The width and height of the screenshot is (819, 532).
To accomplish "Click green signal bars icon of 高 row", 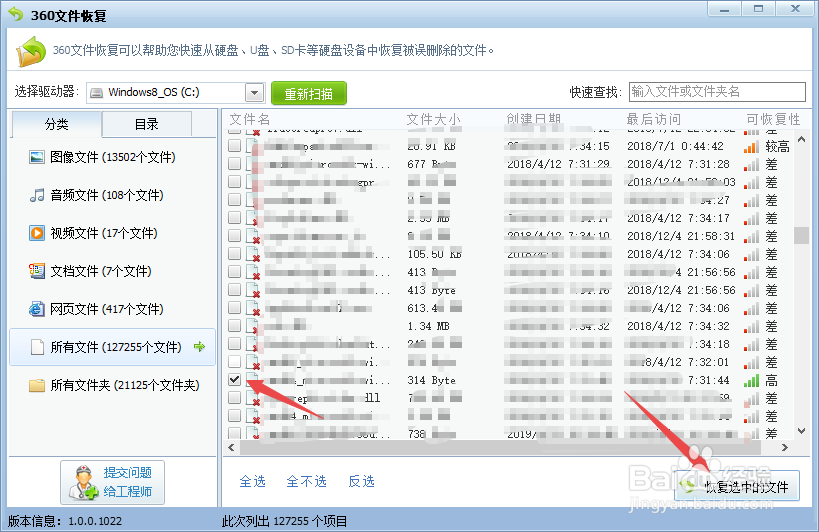I will click(752, 381).
